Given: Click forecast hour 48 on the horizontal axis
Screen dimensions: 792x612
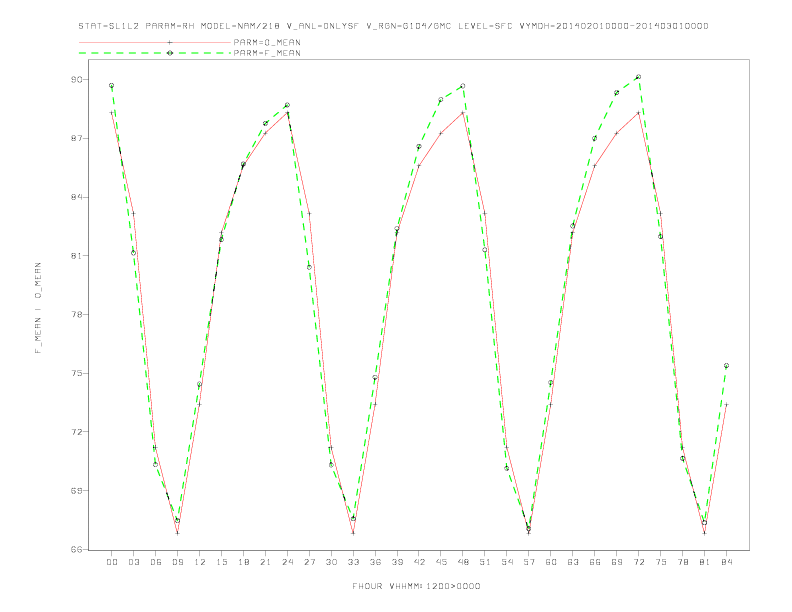Looking at the screenshot, I should pyautogui.click(x=463, y=562).
